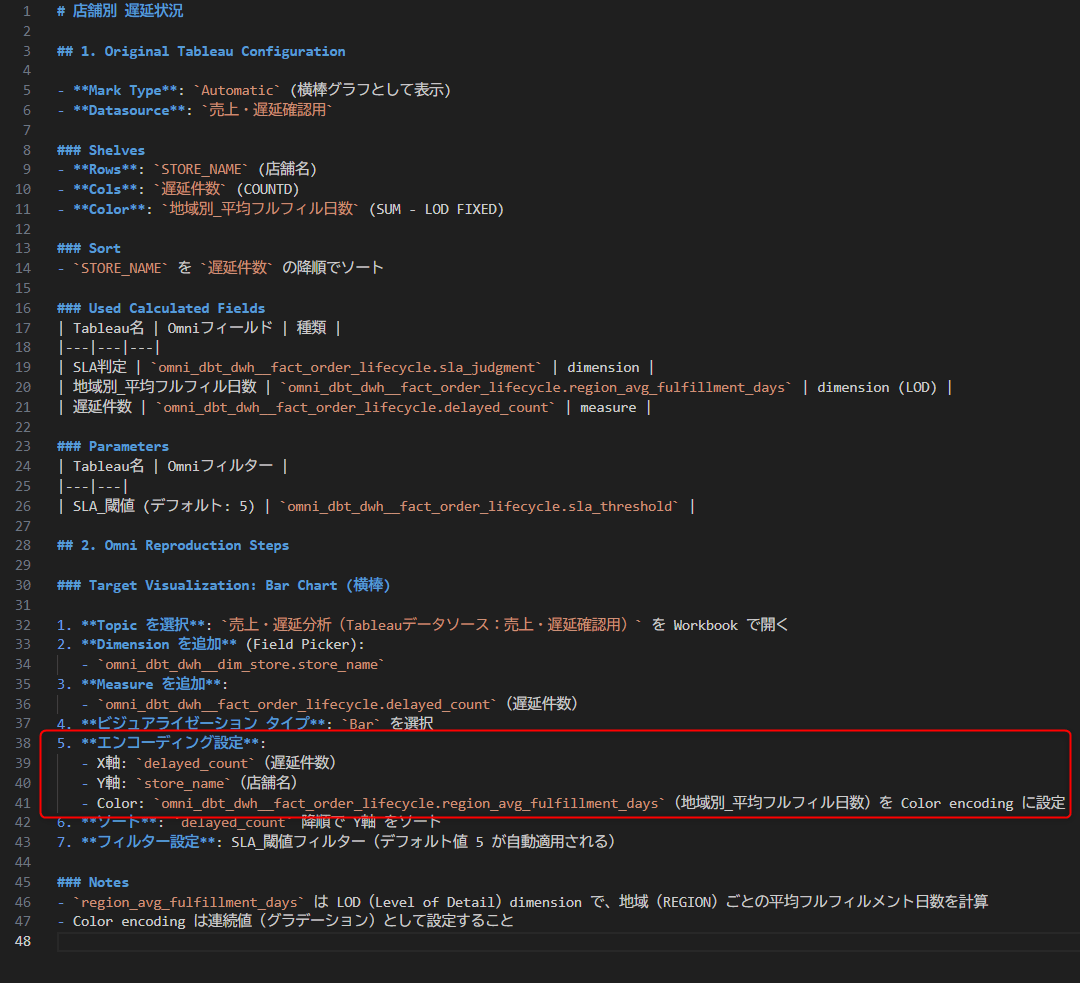The image size is (1080, 983).
Task: Click the dim_store.store_name code on line 34
Action: pyautogui.click(x=240, y=664)
